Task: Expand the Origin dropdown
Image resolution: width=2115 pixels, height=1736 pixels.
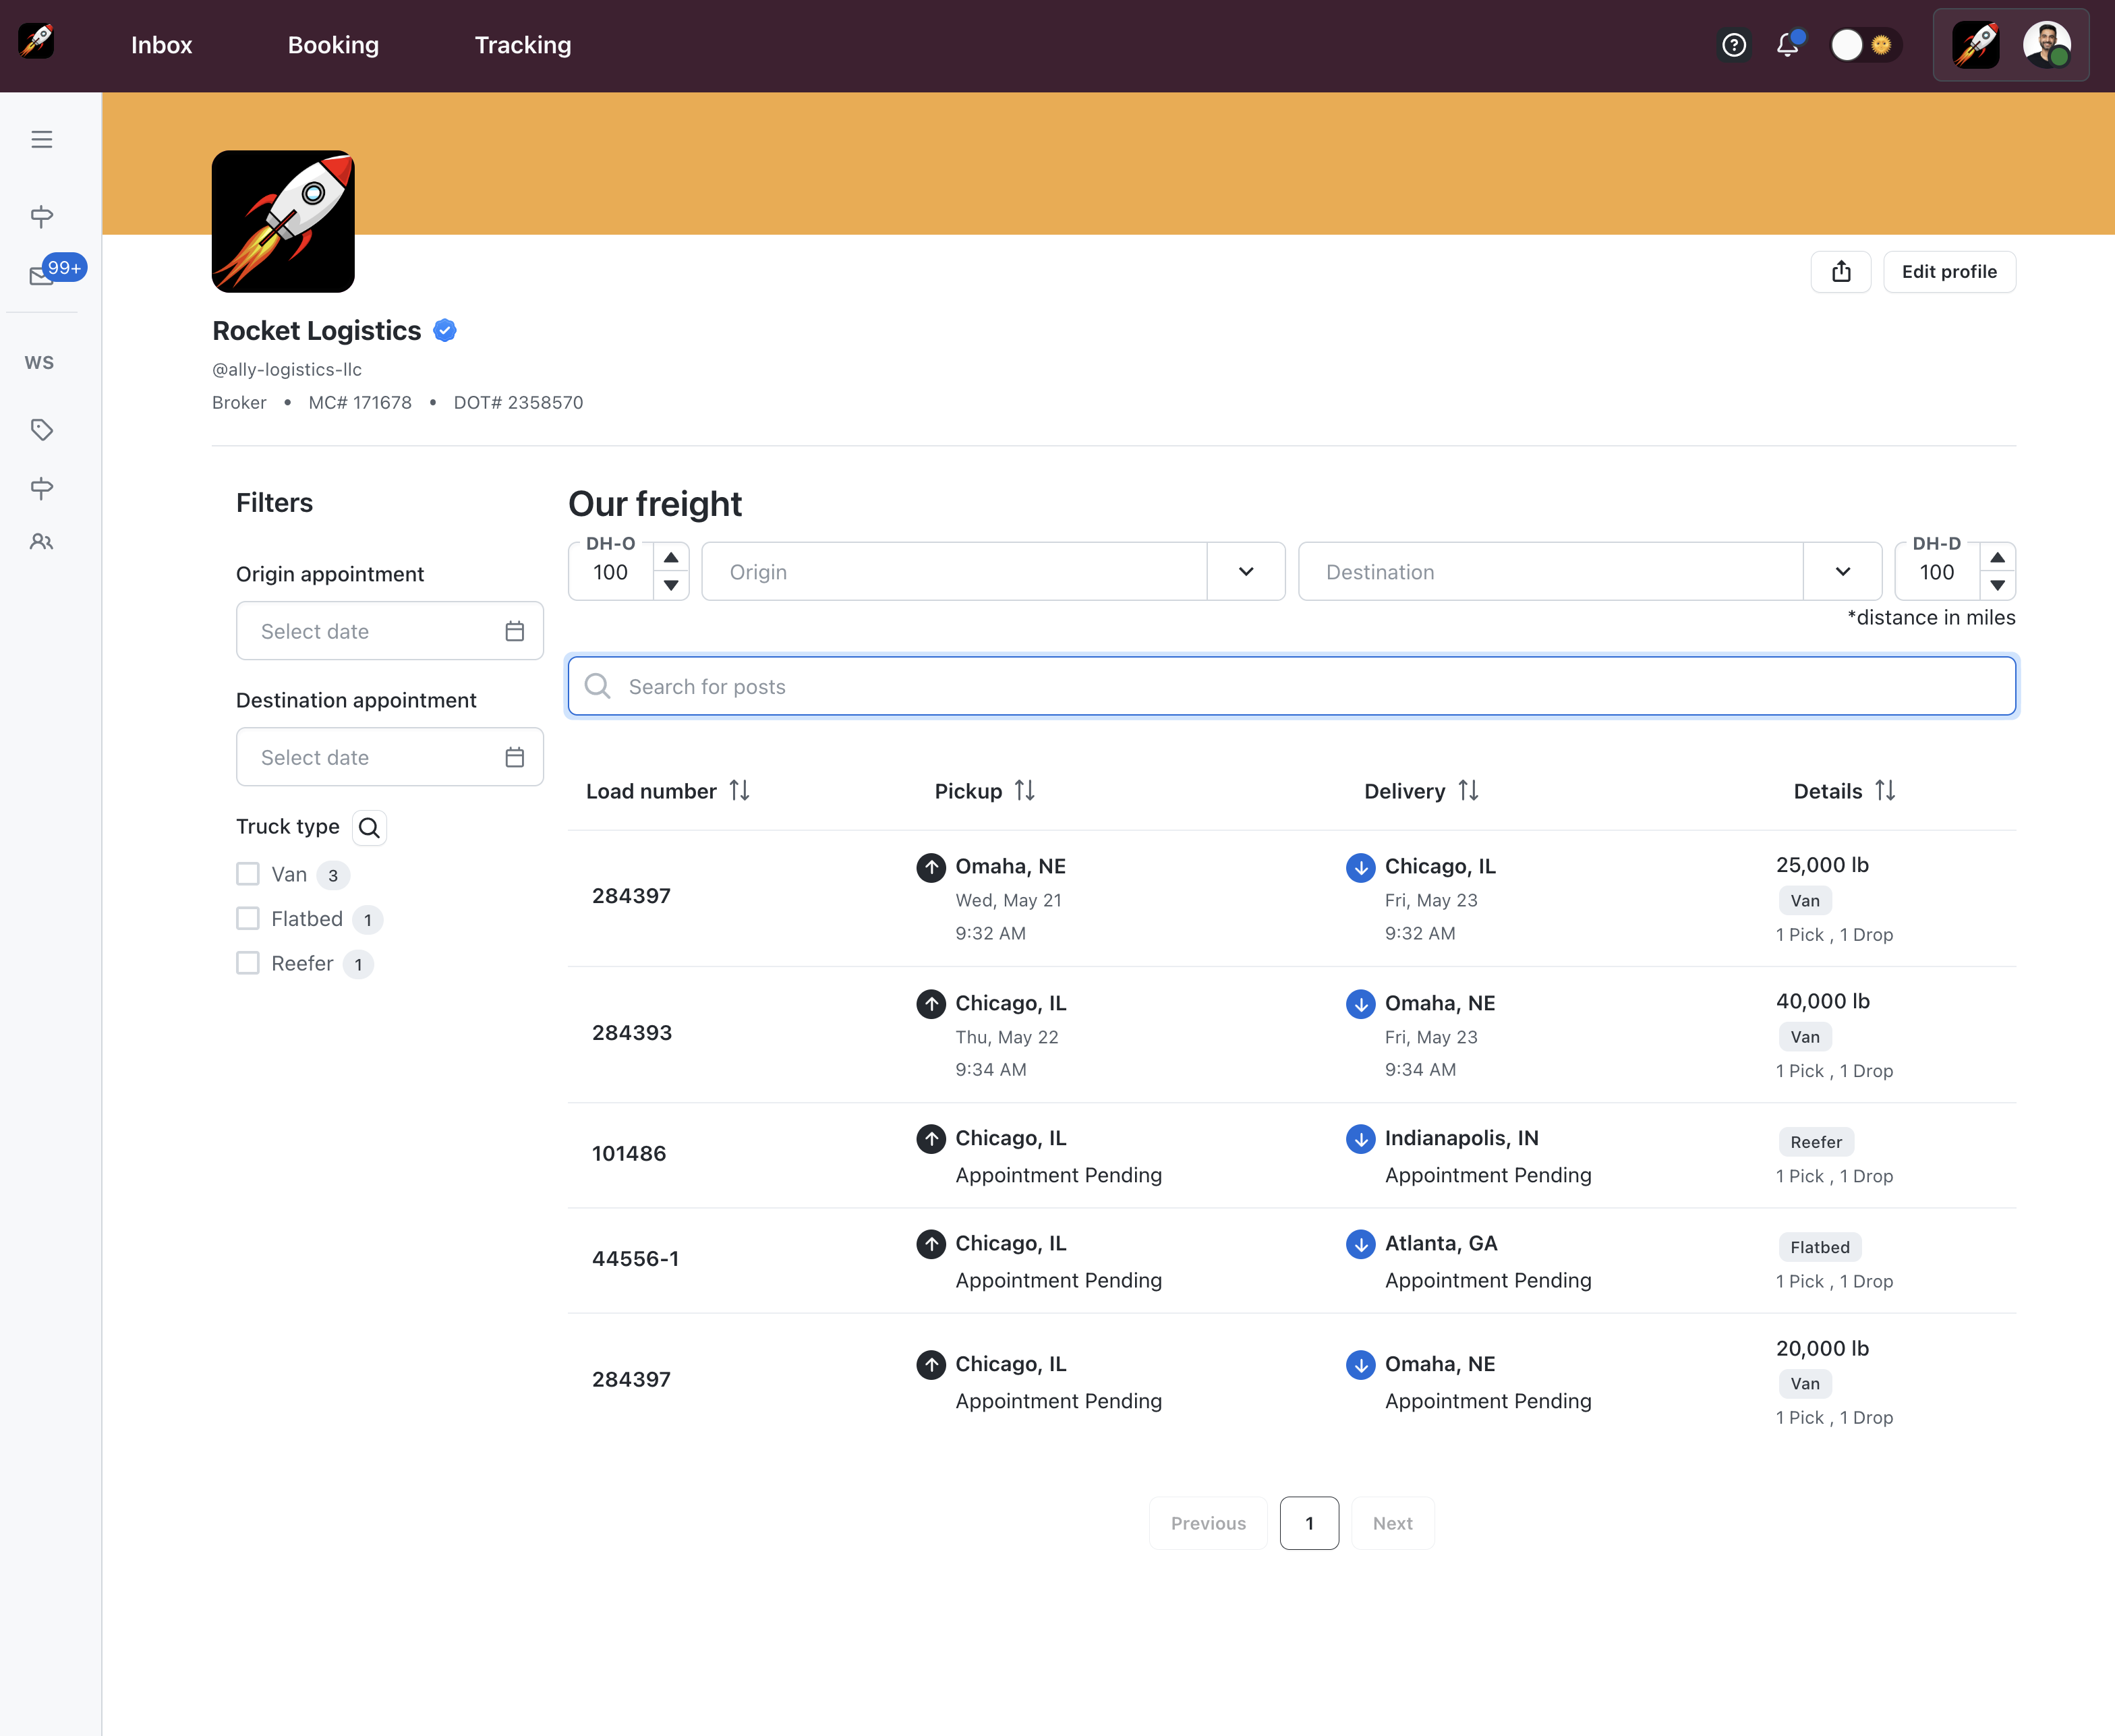Action: 1245,572
